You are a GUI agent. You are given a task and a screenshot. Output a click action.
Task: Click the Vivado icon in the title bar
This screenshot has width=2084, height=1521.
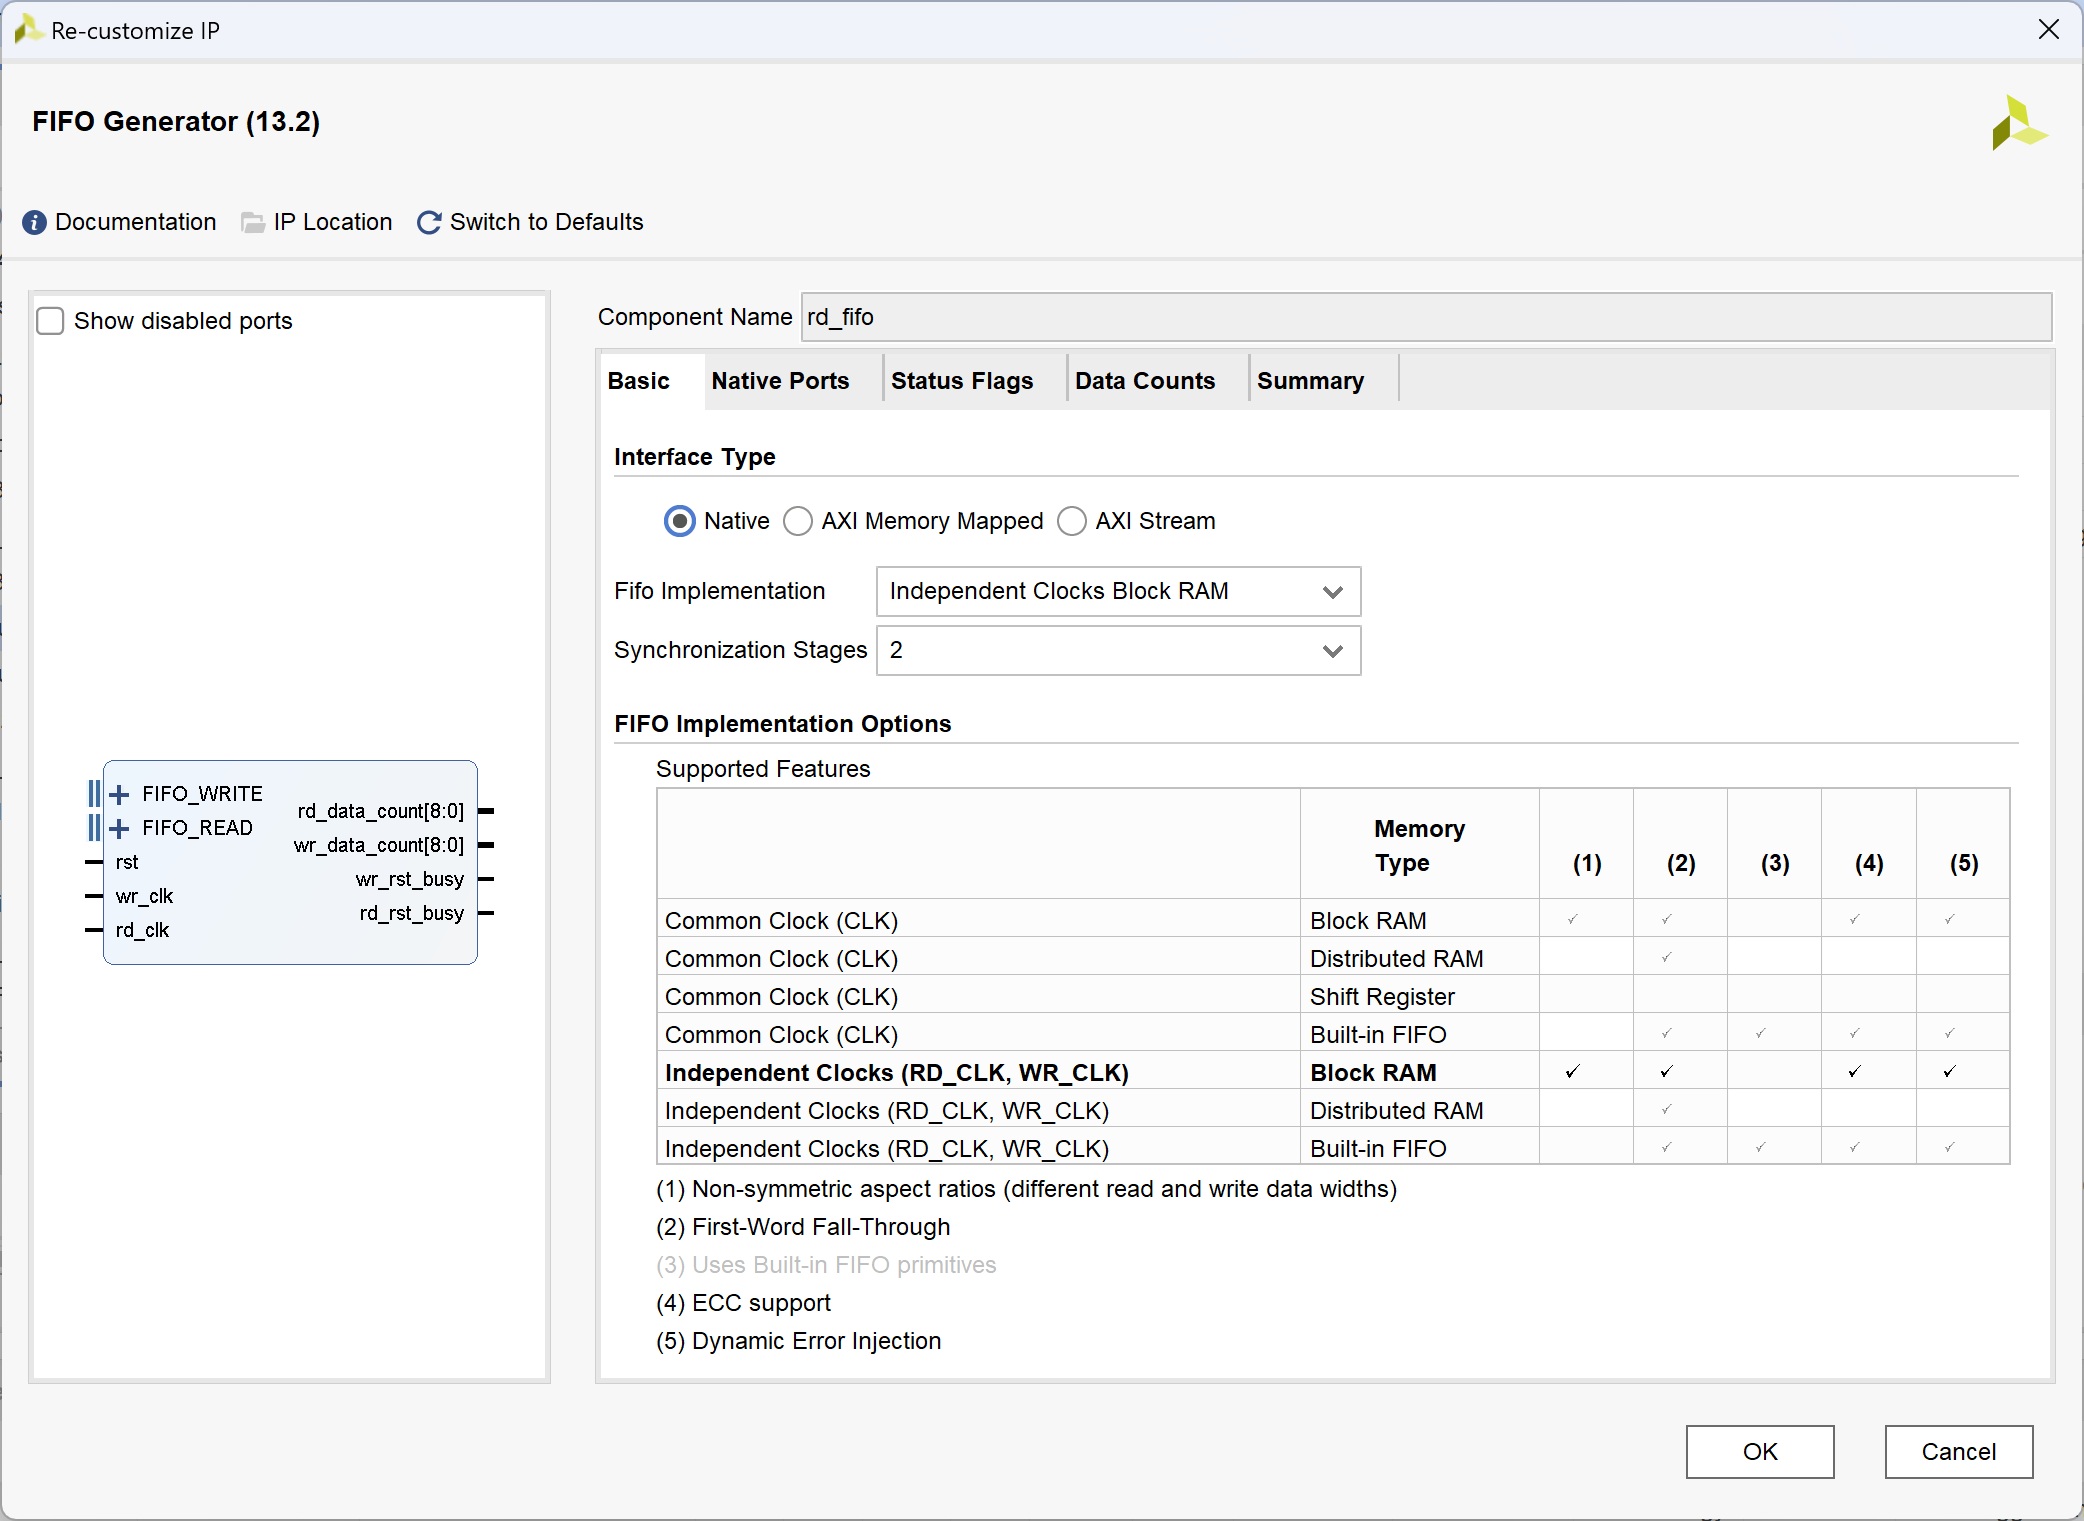click(27, 30)
